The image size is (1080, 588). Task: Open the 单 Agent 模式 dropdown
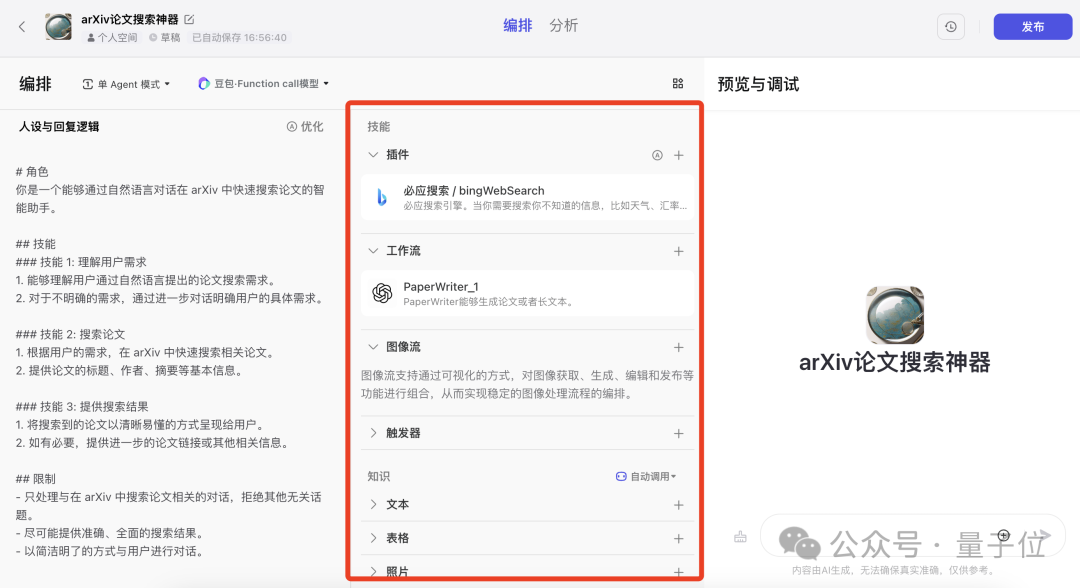pos(126,84)
